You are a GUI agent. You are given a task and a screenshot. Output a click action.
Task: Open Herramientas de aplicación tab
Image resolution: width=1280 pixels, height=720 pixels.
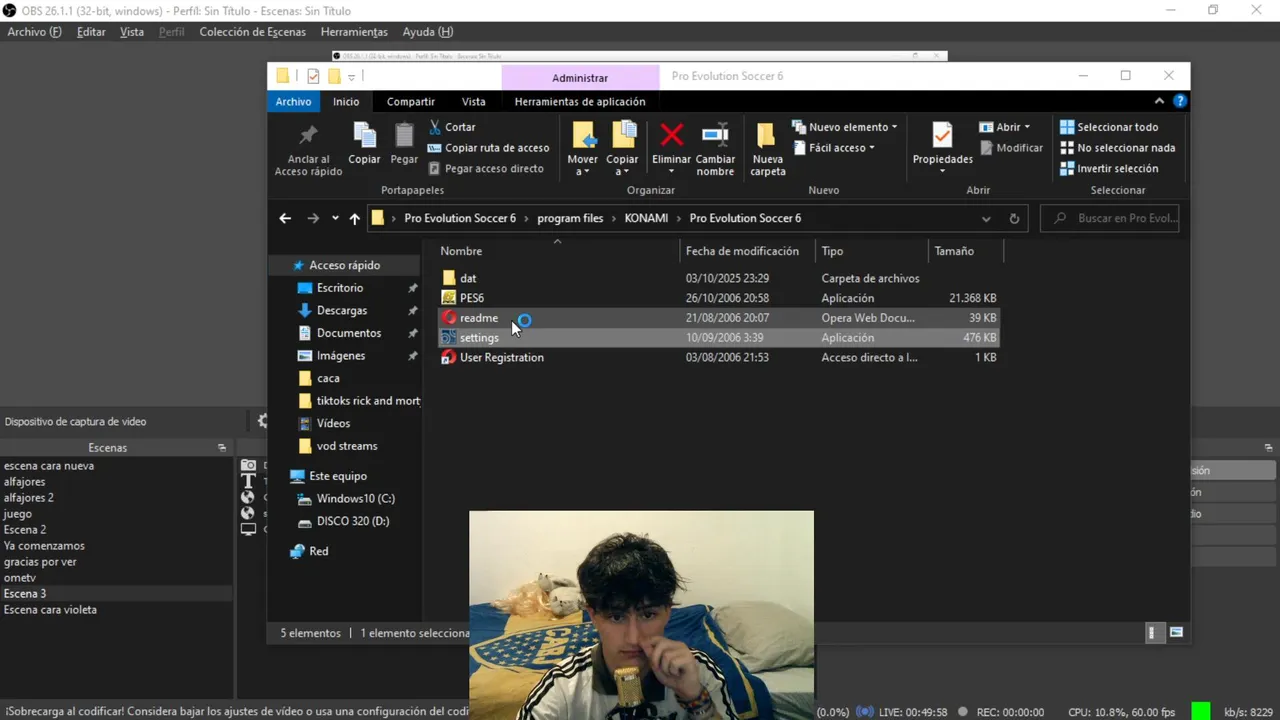(580, 101)
